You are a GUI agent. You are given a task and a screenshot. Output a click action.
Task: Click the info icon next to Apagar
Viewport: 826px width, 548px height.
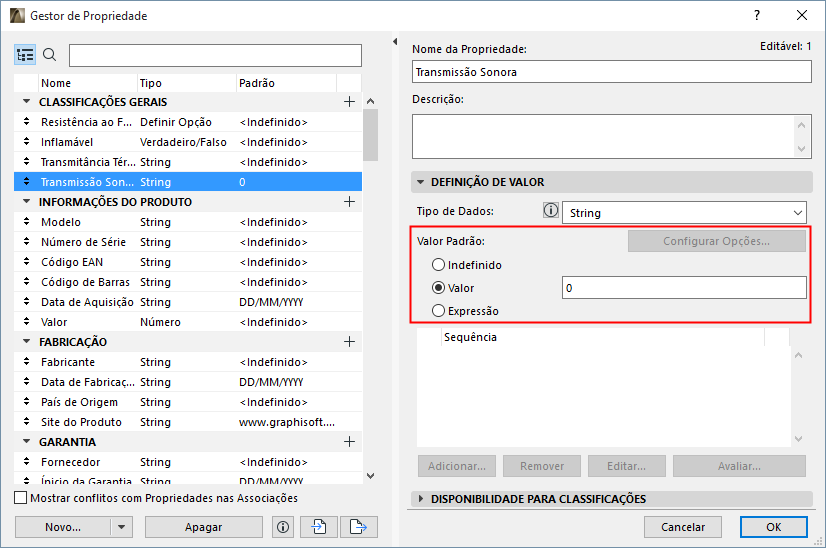click(x=283, y=527)
